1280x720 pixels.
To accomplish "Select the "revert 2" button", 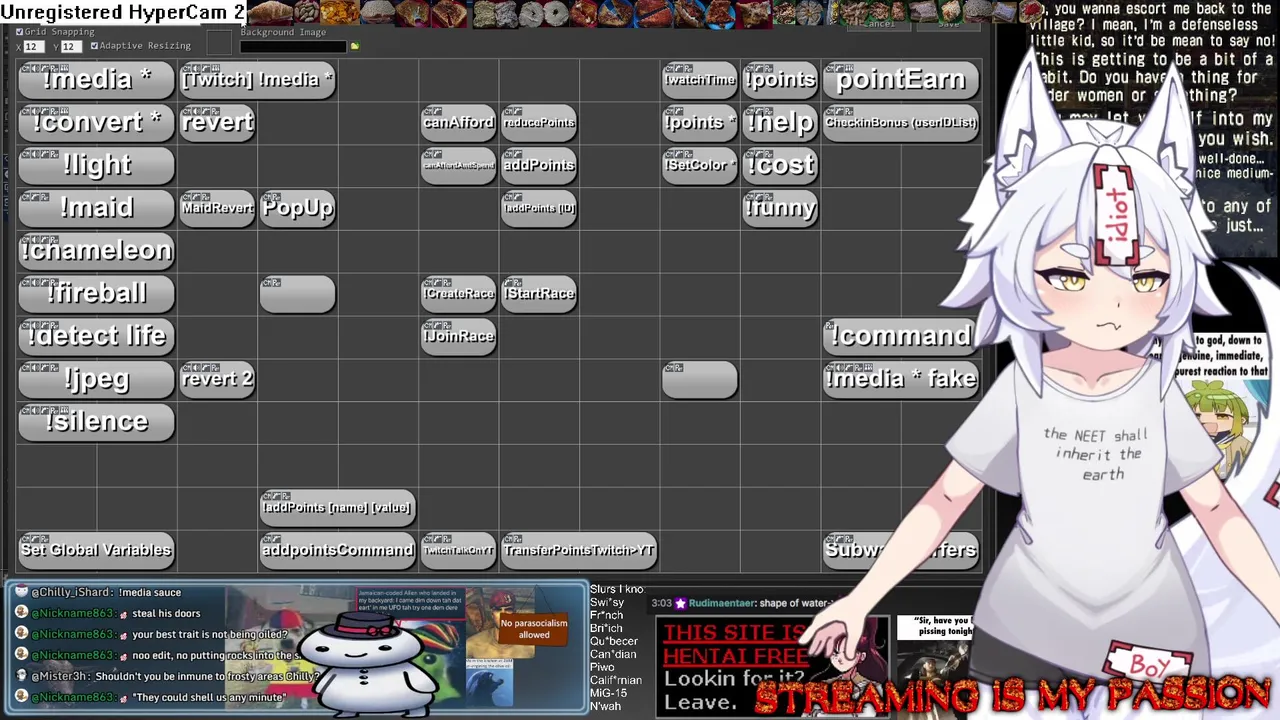I will 218,379.
